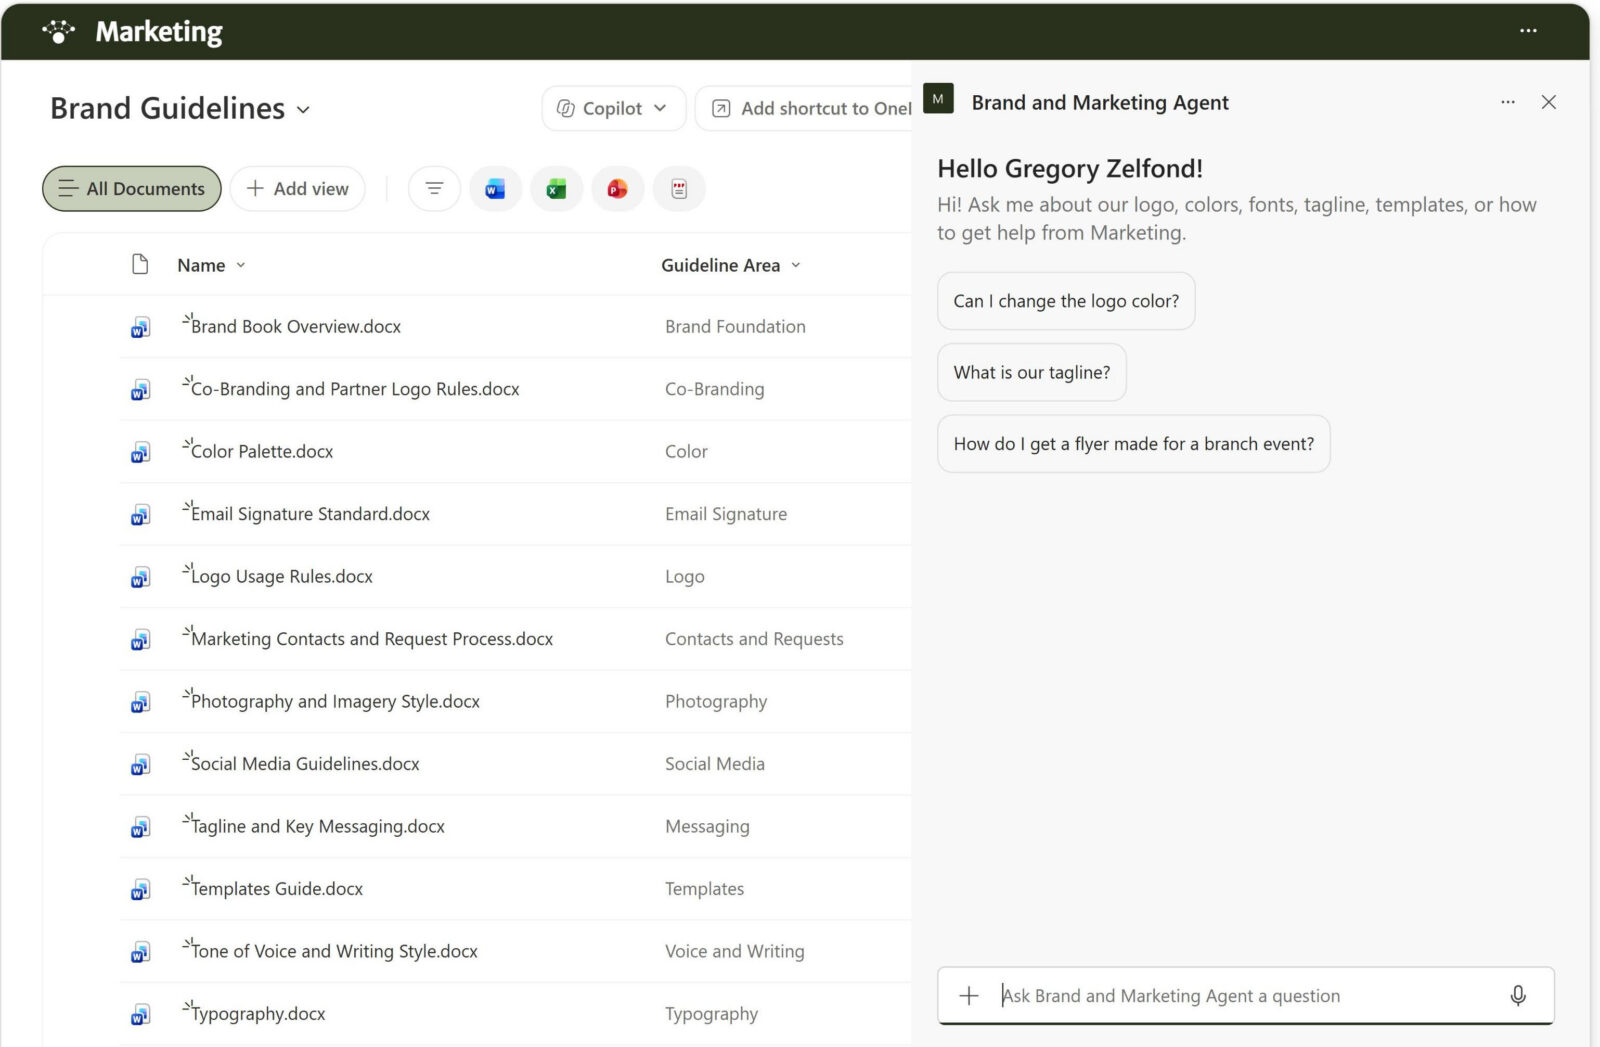The height and width of the screenshot is (1047, 1600).
Task: Open Photography and Imagery Style.docx
Action: [335, 702]
